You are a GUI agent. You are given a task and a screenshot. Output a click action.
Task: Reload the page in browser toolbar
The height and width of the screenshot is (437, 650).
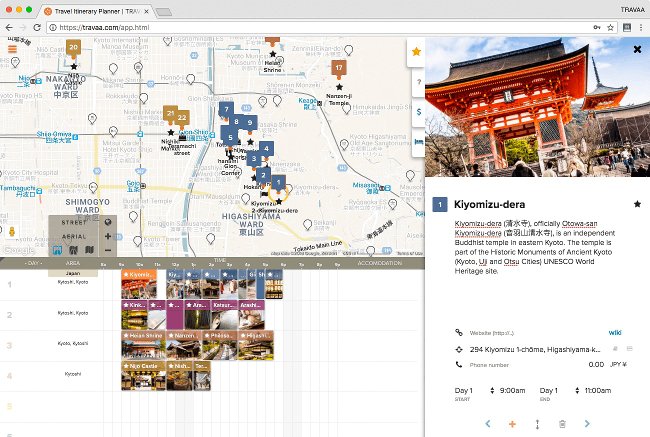pyautogui.click(x=36, y=27)
